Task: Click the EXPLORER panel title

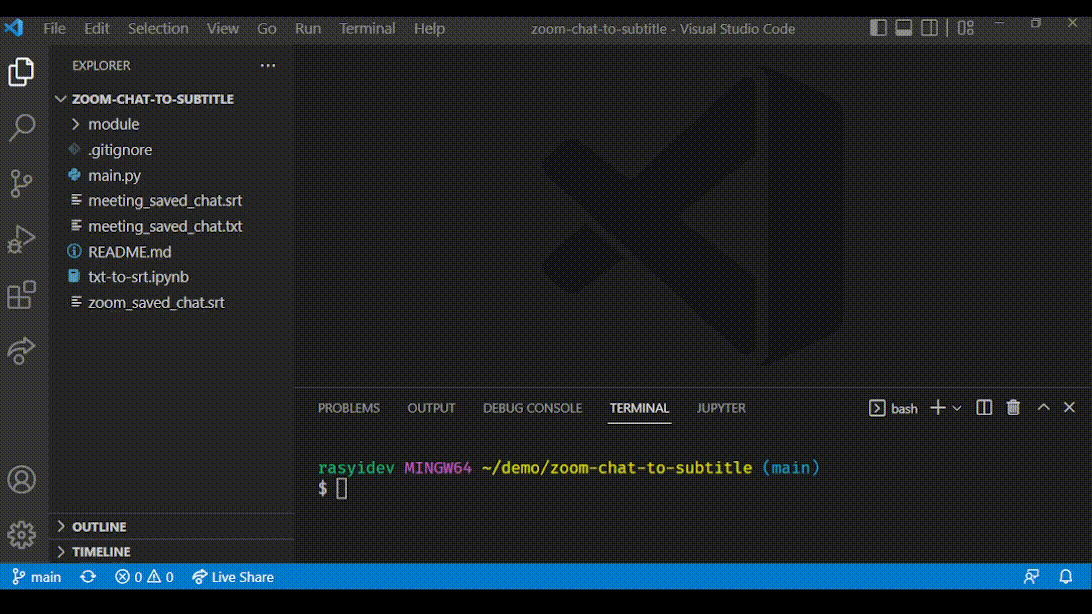Action: pyautogui.click(x=101, y=65)
